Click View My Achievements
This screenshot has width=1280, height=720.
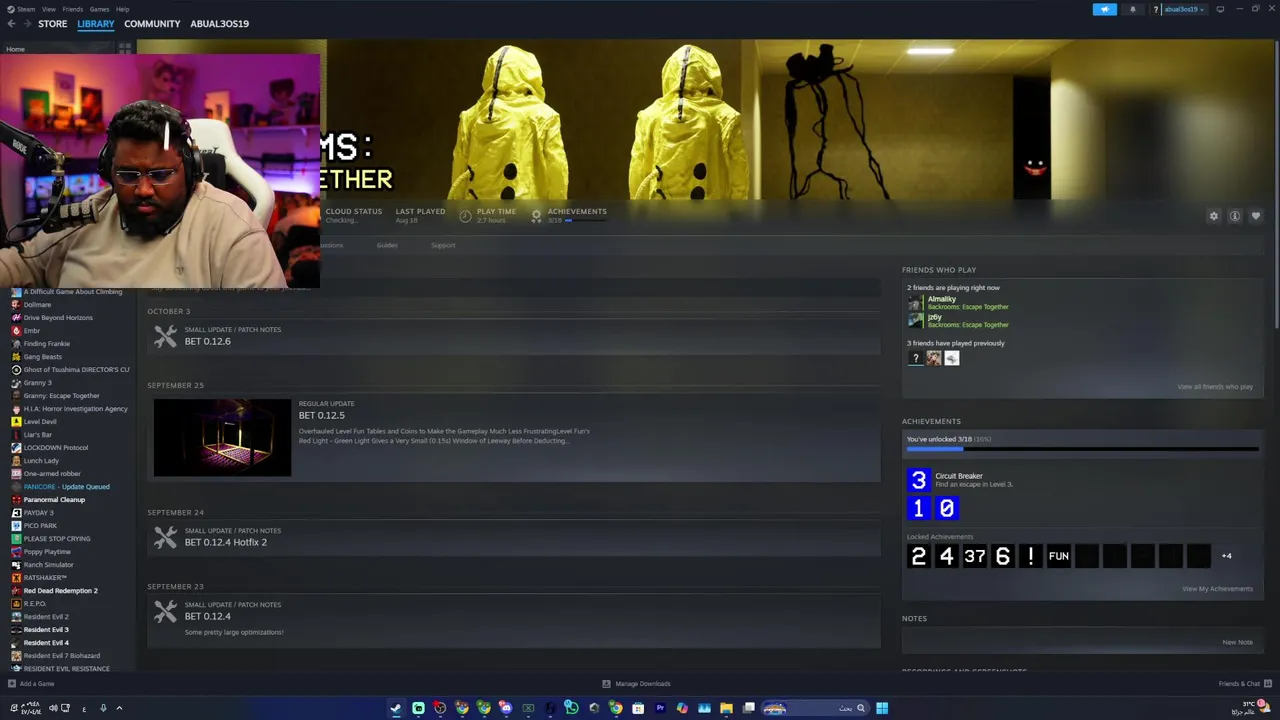[1217, 589]
